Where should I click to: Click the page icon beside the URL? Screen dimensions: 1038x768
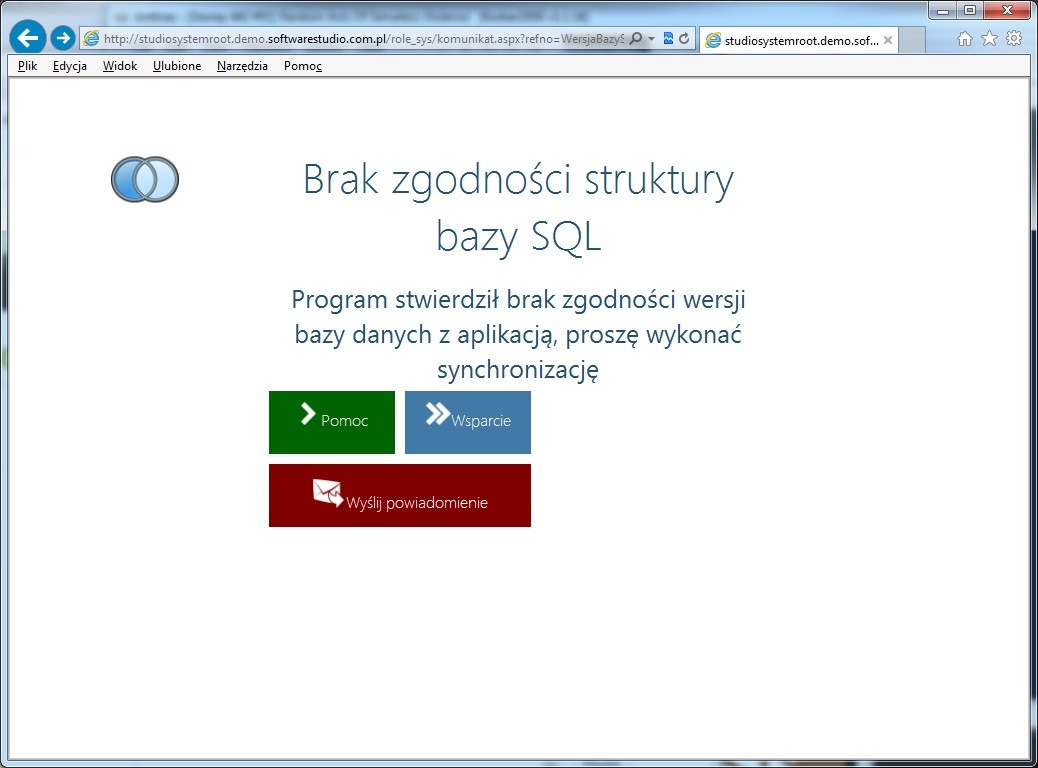point(91,38)
